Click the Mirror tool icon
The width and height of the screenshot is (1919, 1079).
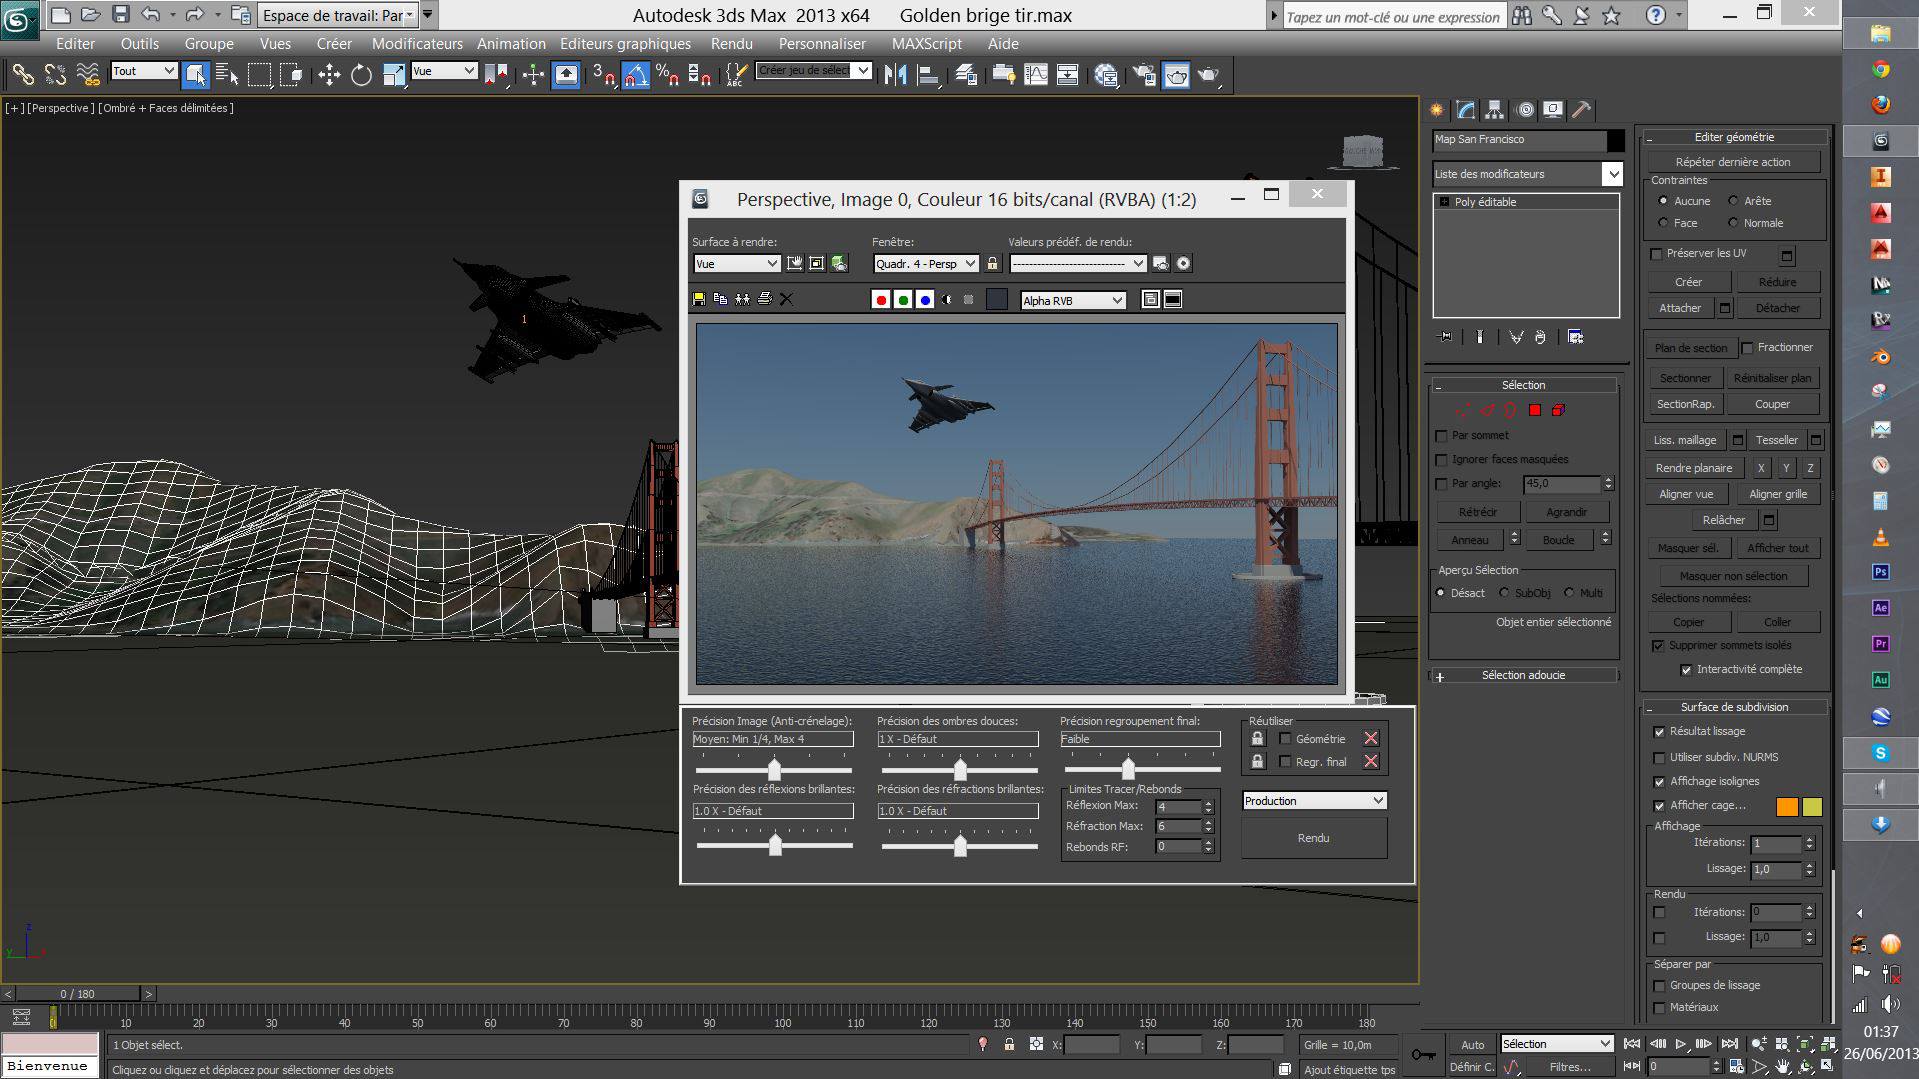click(x=895, y=75)
